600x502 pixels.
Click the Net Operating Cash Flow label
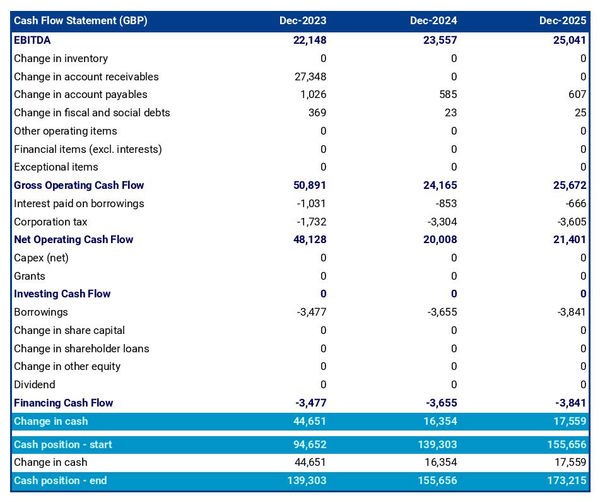click(73, 240)
